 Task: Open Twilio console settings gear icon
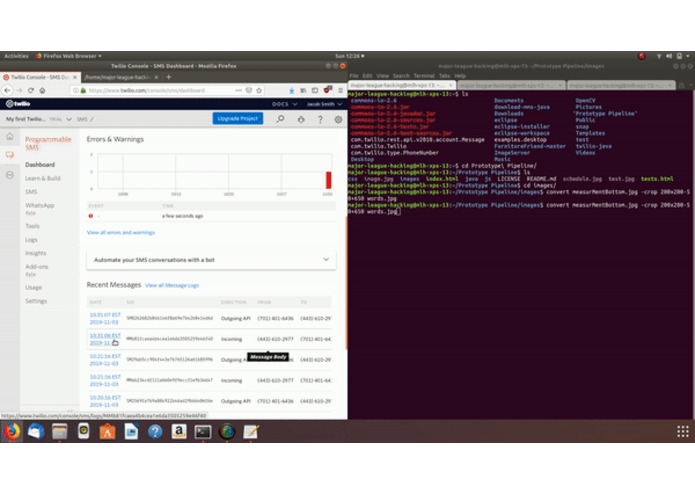point(338,119)
